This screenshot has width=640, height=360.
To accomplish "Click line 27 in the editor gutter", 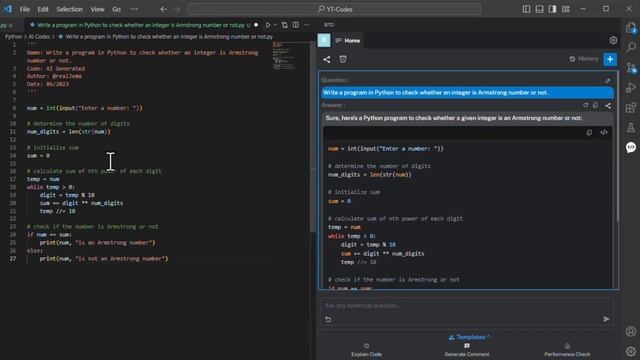I will (13, 258).
